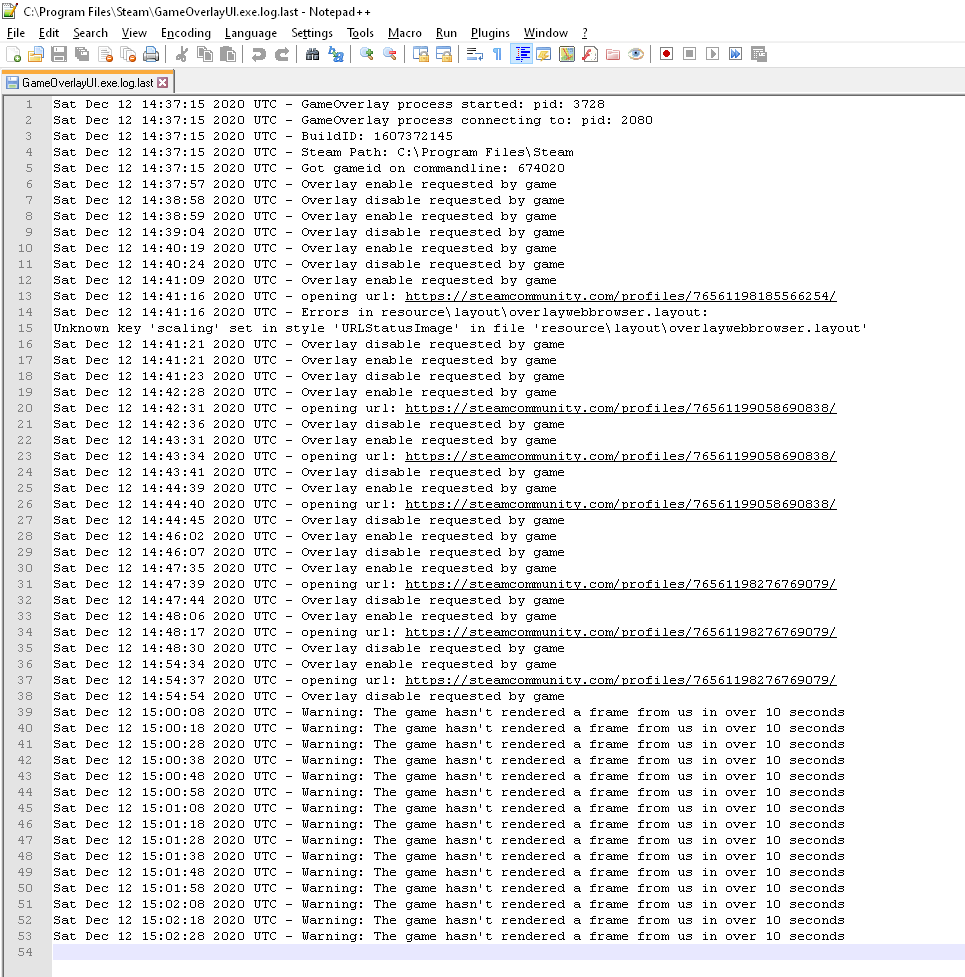The height and width of the screenshot is (977, 965).
Task: Open the Function List panel icon
Action: click(x=590, y=55)
